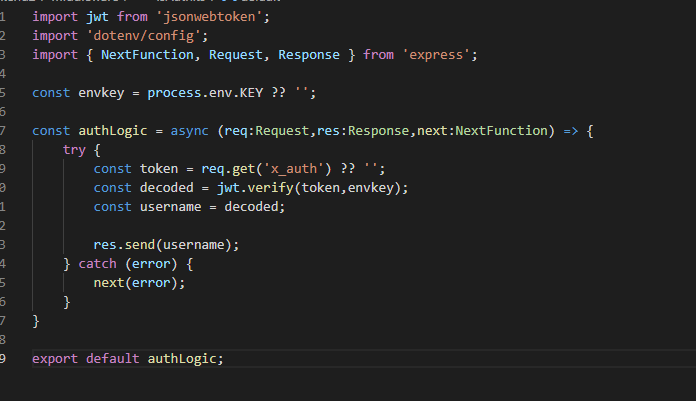Viewport: 696px width, 401px height.
Task: Click process in process.env.KEY
Action: (174, 93)
